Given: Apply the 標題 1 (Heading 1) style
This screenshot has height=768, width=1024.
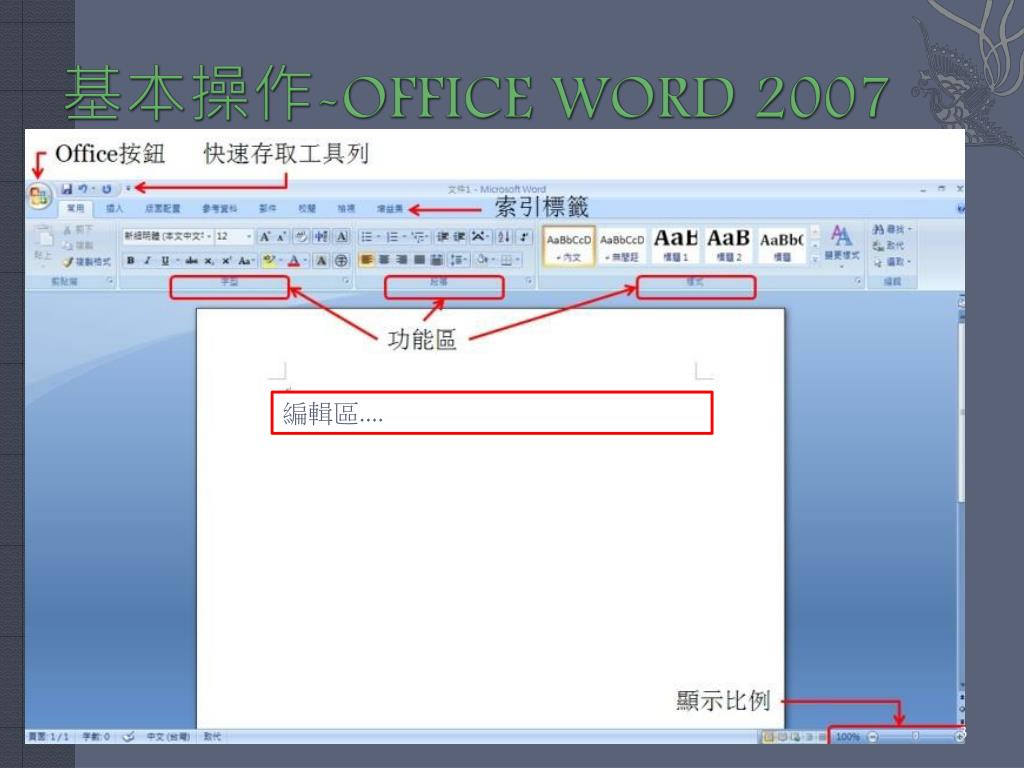Looking at the screenshot, I should pyautogui.click(x=676, y=246).
